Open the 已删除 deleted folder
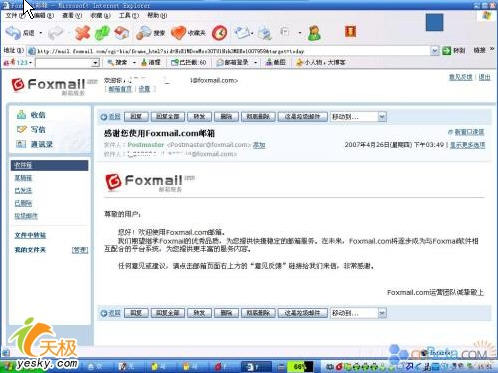This screenshot has width=498, height=373. pos(23,203)
